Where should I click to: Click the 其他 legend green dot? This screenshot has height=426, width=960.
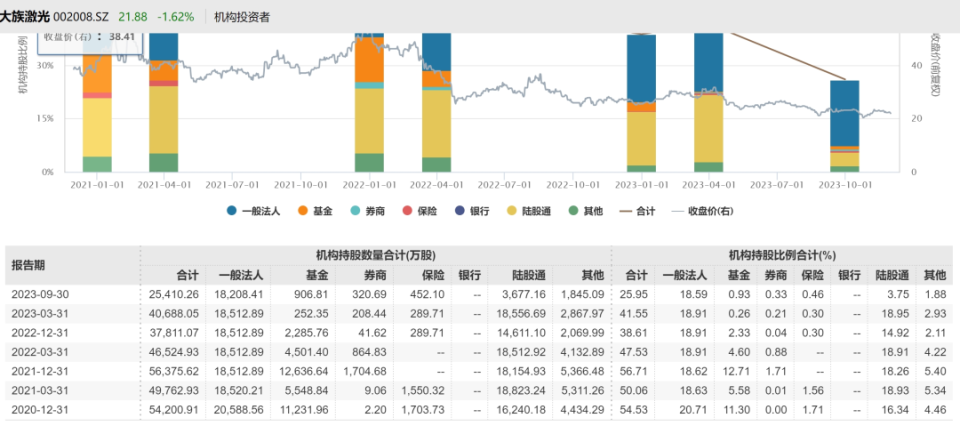[573, 211]
